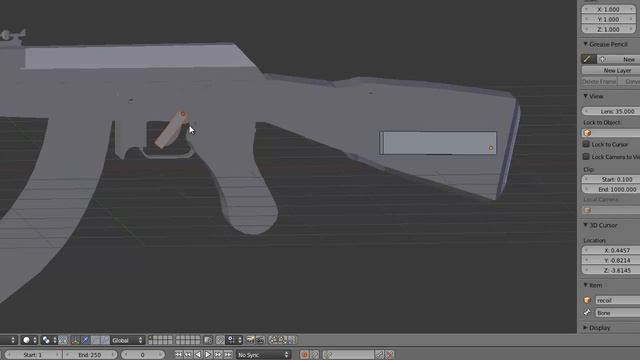
Task: Click the orange armature object icon beside recoil
Action: (x=587, y=300)
